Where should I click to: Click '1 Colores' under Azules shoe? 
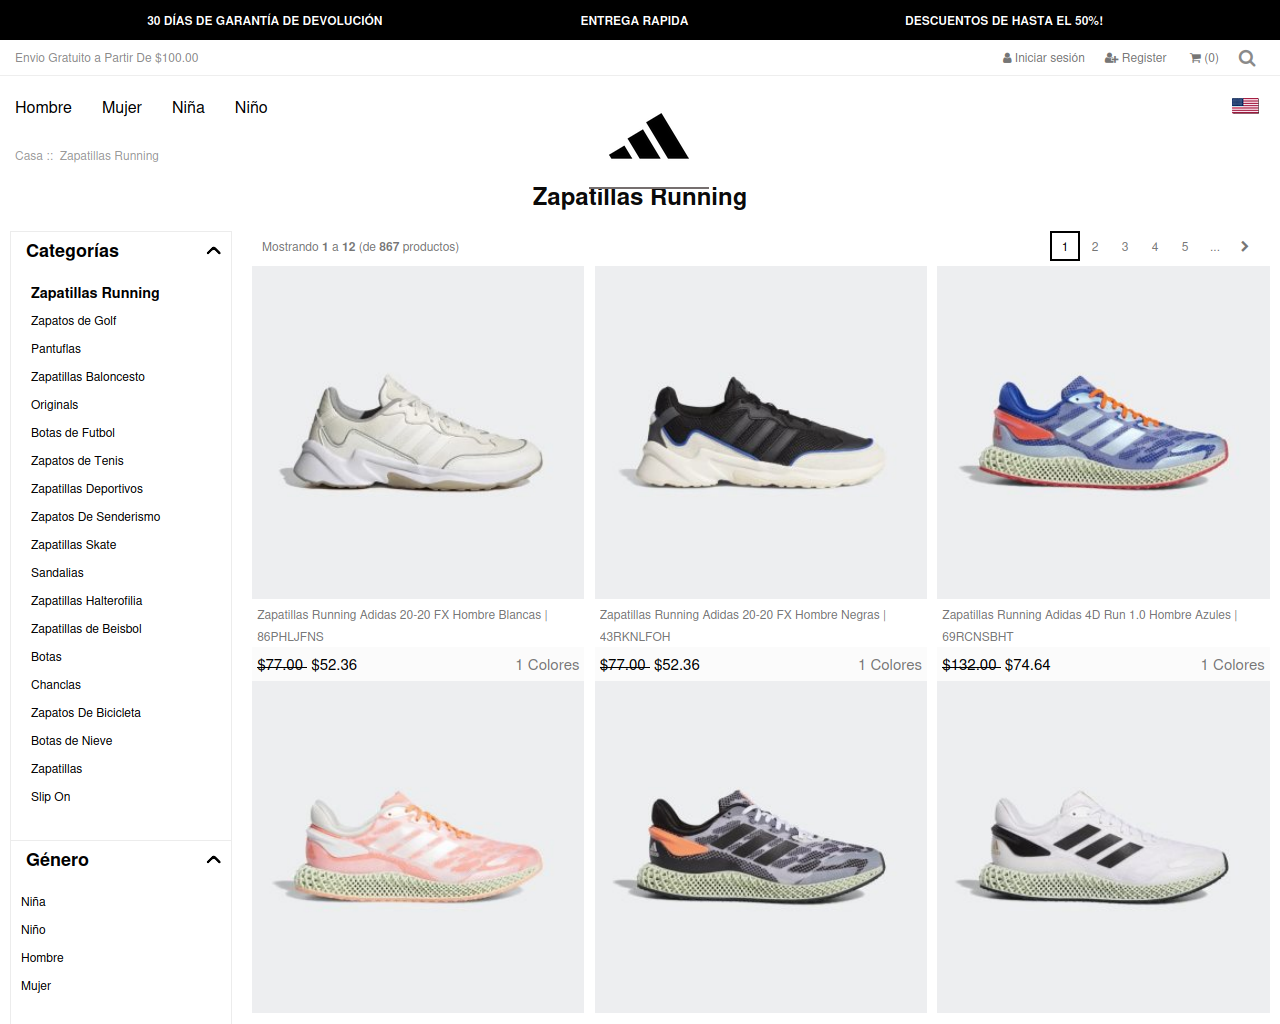1233,665
